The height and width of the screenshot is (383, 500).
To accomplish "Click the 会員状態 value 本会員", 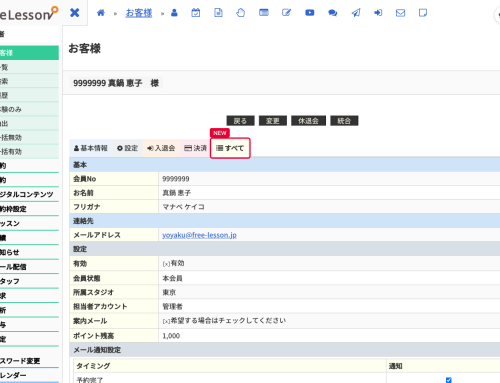I will click(x=172, y=278).
